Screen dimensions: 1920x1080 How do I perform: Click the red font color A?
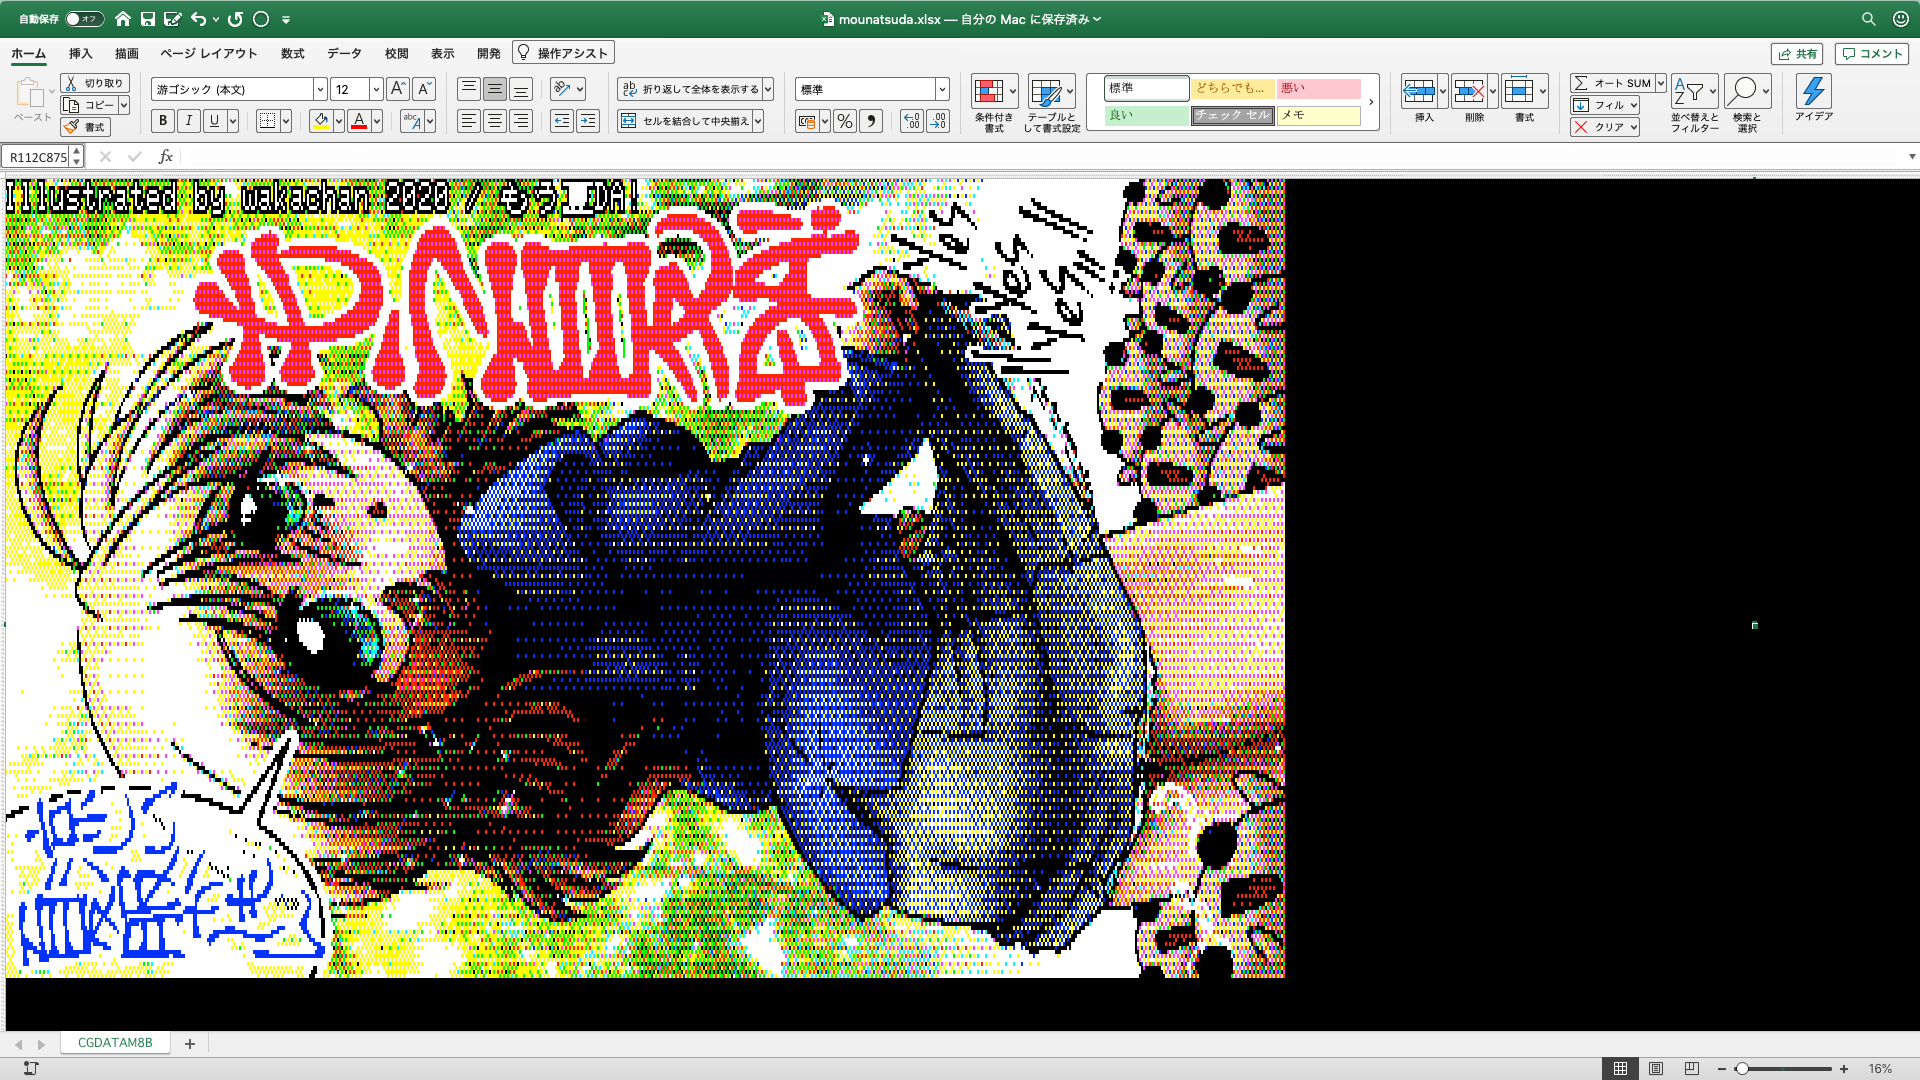[359, 121]
